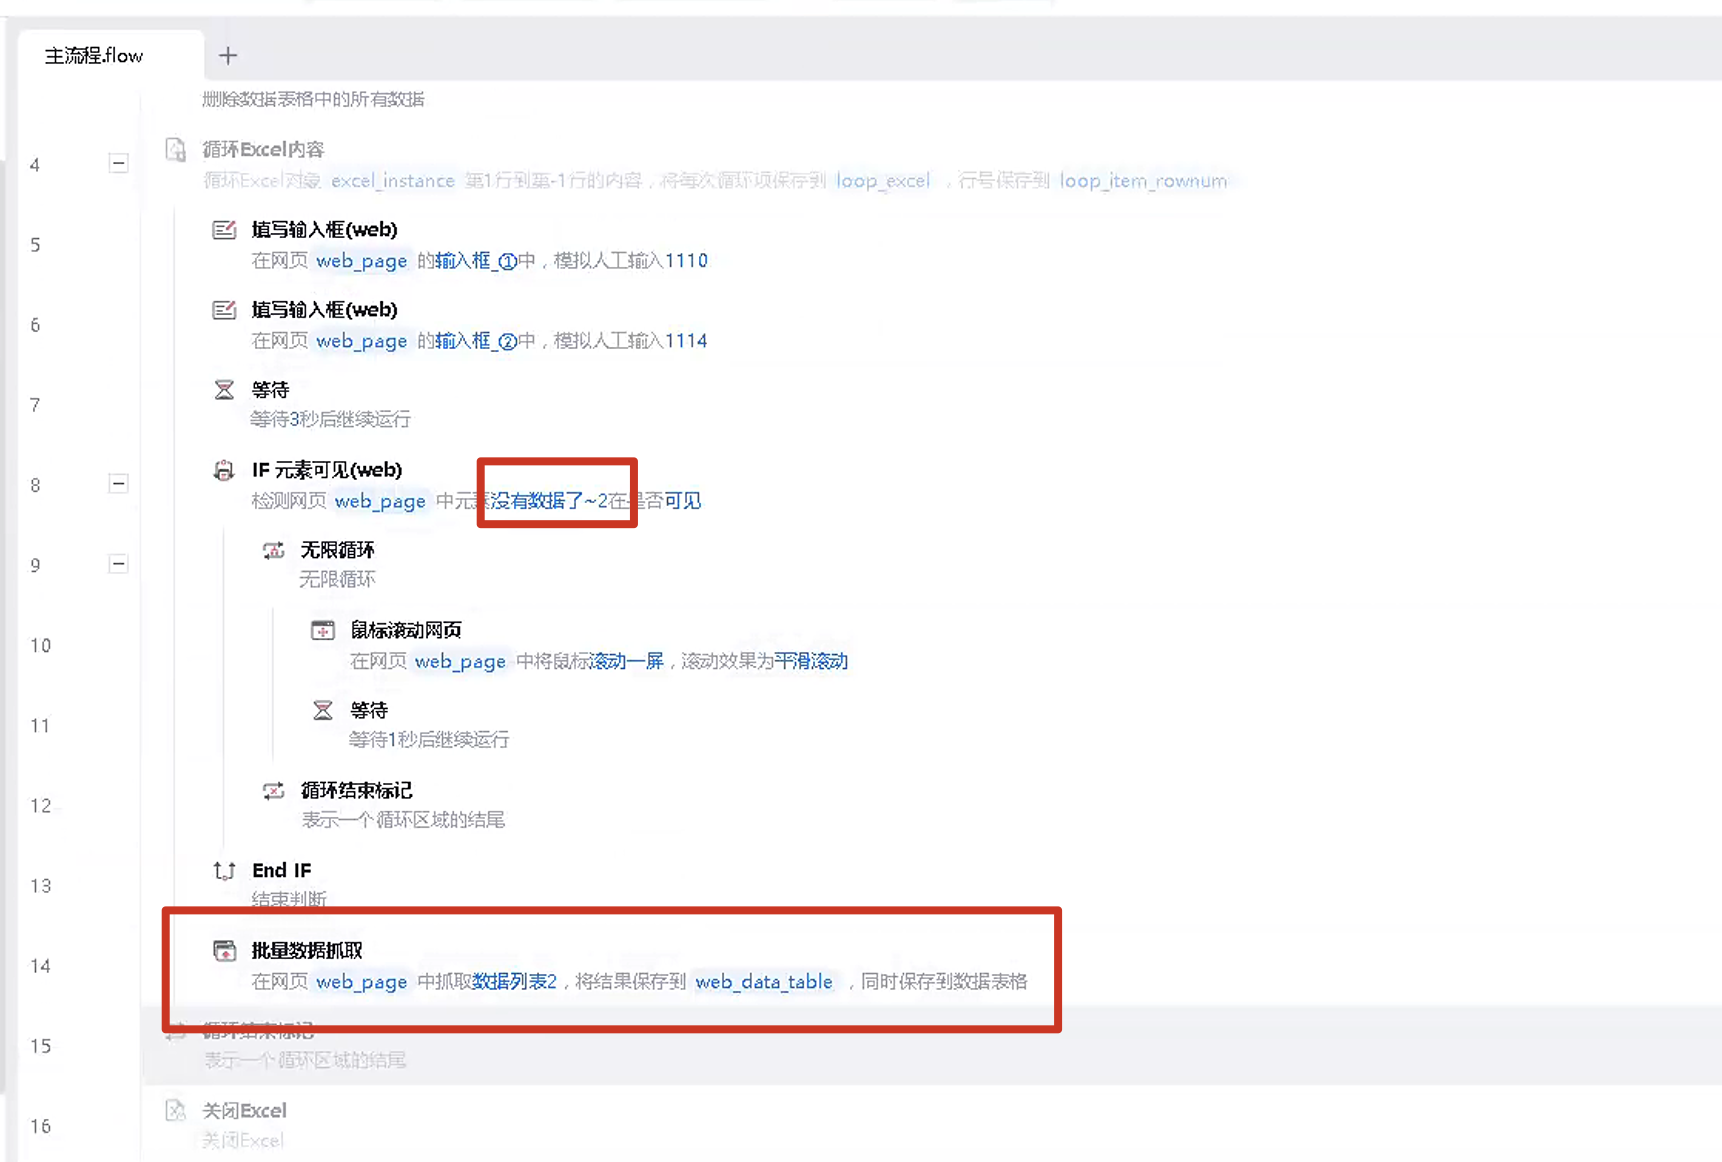The height and width of the screenshot is (1162, 1722).
Task: Click the End IF step icon
Action: (x=224, y=871)
